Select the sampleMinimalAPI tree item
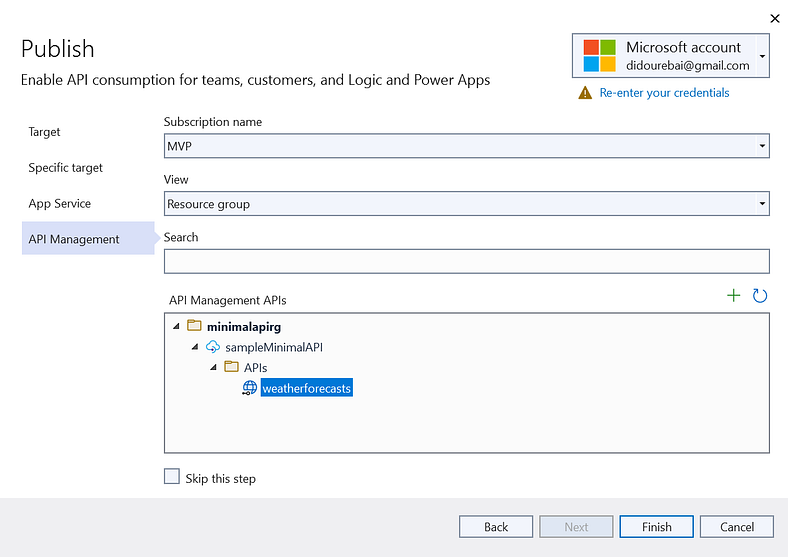This screenshot has height=557, width=788. pyautogui.click(x=274, y=347)
